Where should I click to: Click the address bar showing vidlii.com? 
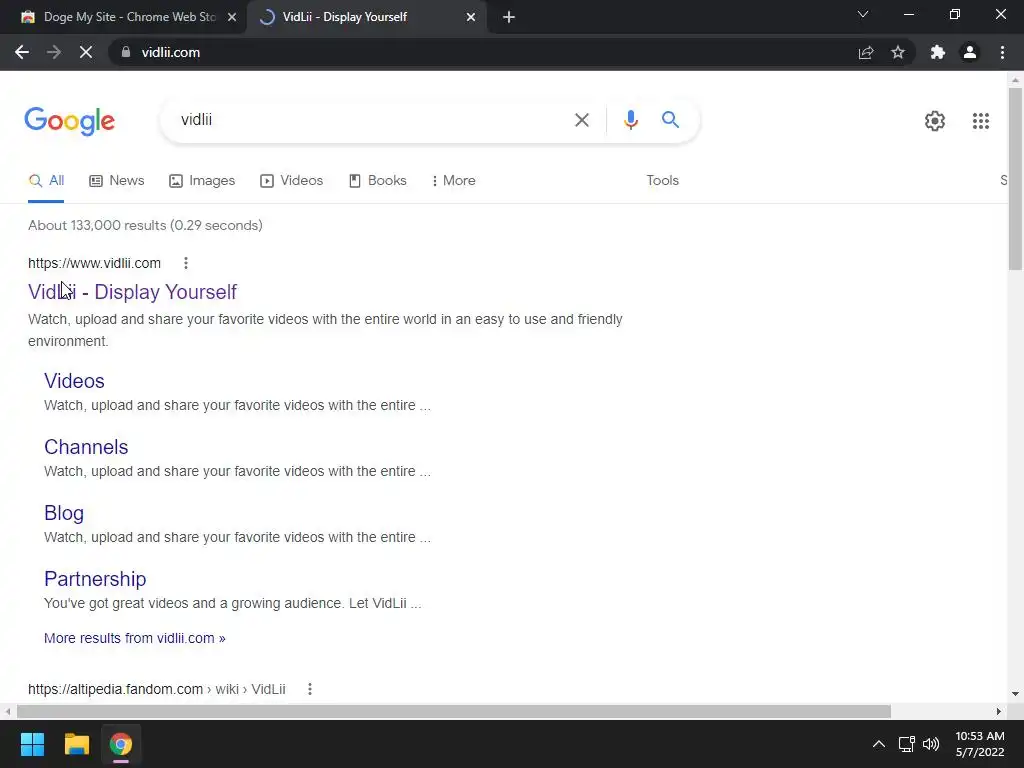coord(483,52)
